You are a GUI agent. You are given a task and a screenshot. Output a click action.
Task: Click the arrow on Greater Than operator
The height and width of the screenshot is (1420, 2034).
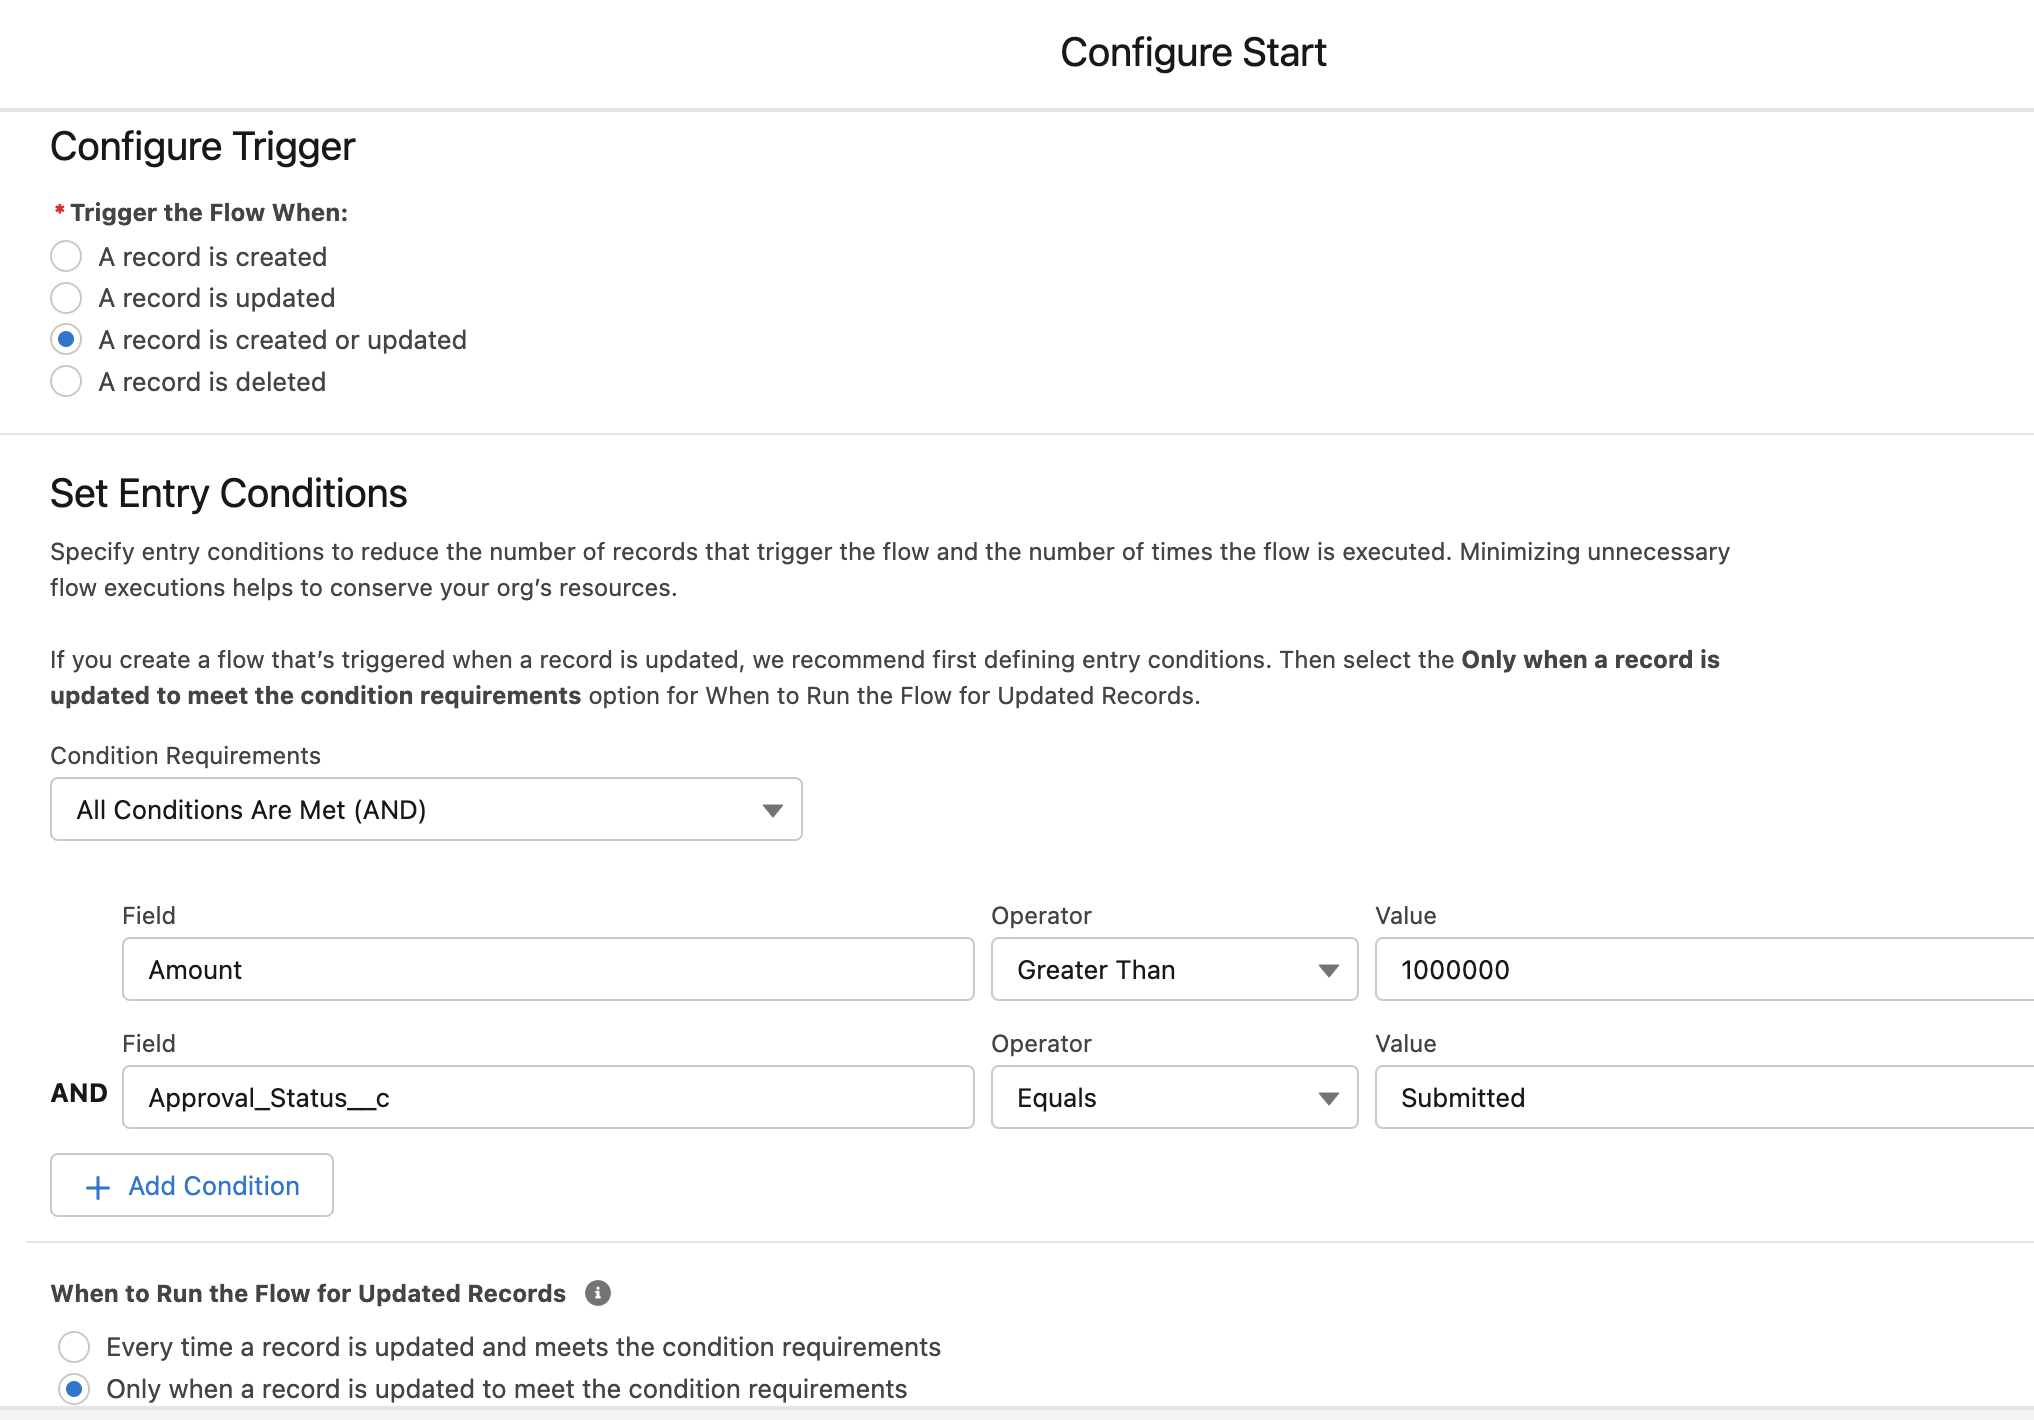click(1328, 970)
